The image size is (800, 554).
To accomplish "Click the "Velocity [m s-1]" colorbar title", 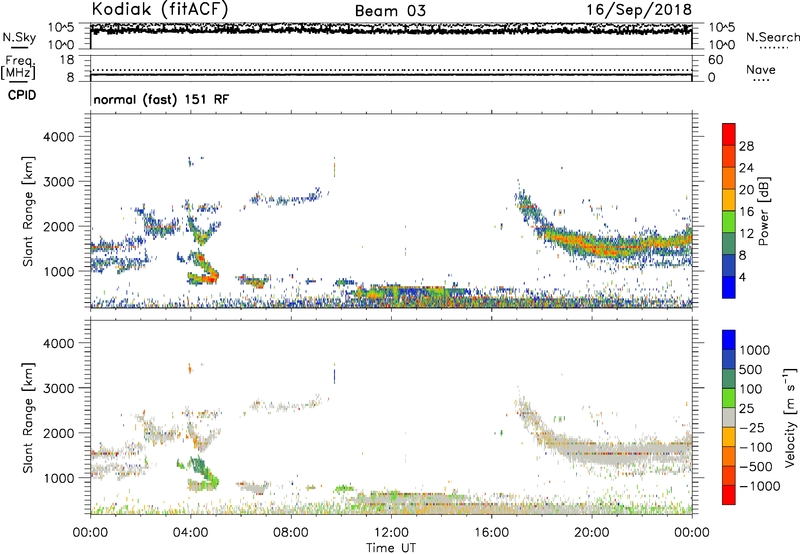I will (790, 417).
